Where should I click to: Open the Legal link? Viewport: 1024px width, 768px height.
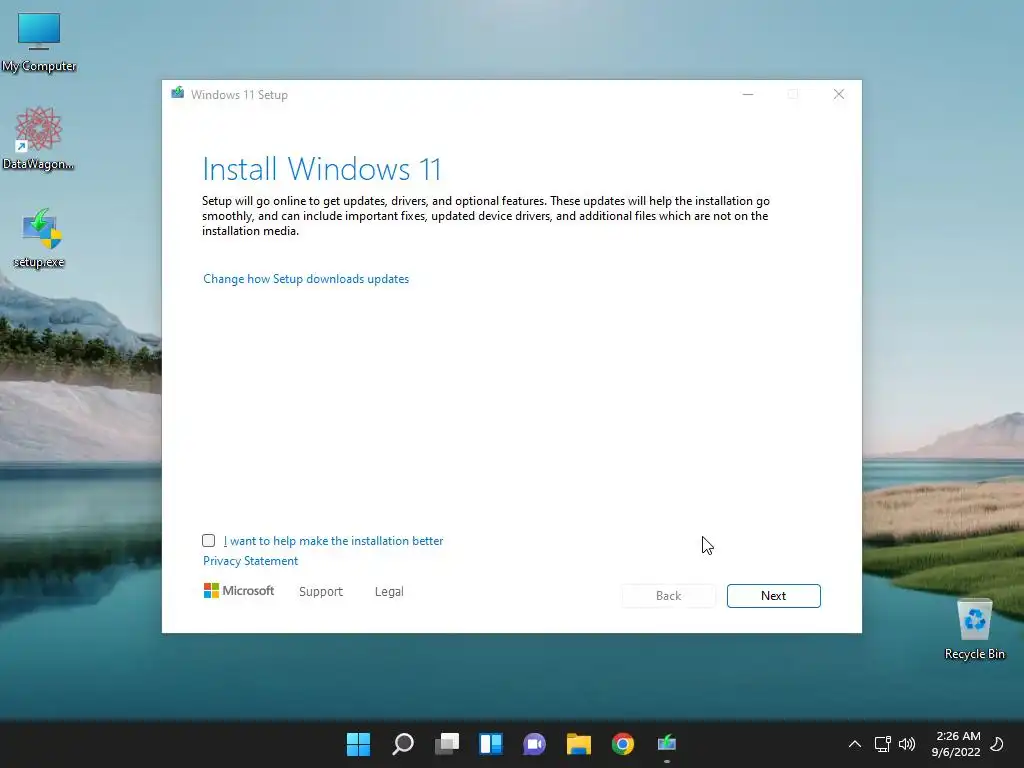389,592
